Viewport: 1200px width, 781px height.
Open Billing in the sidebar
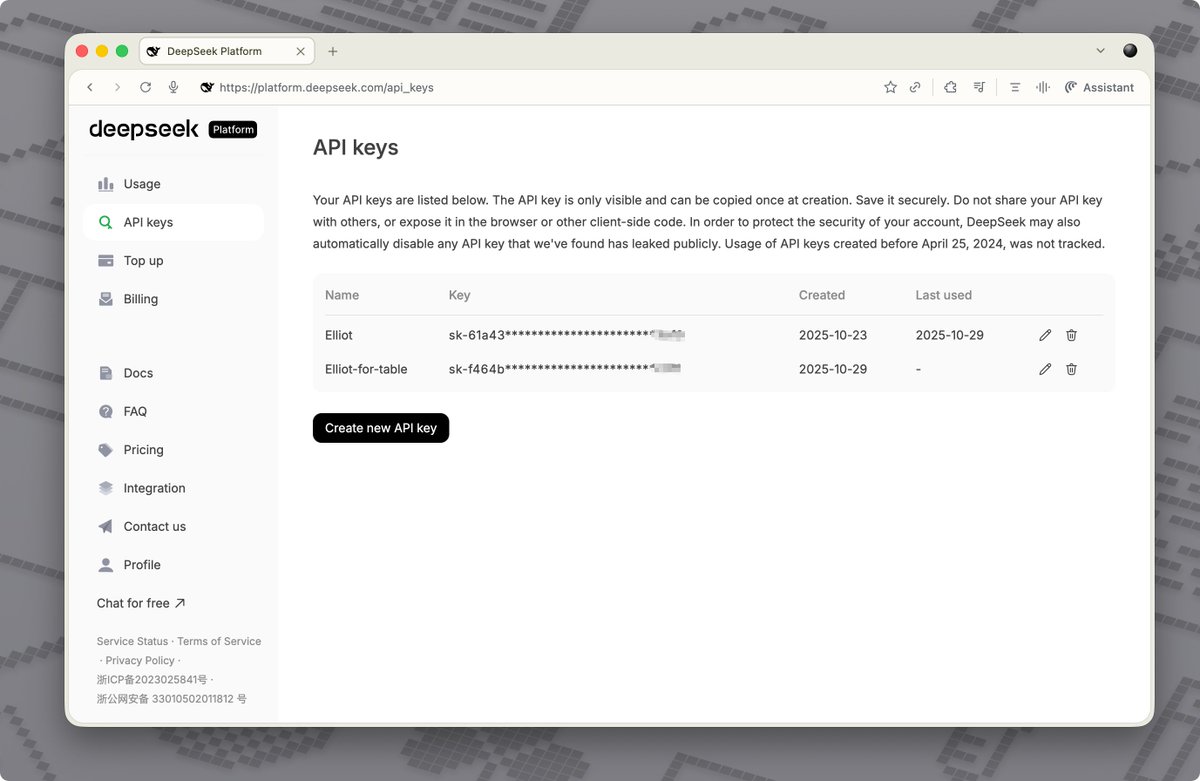pos(173,299)
